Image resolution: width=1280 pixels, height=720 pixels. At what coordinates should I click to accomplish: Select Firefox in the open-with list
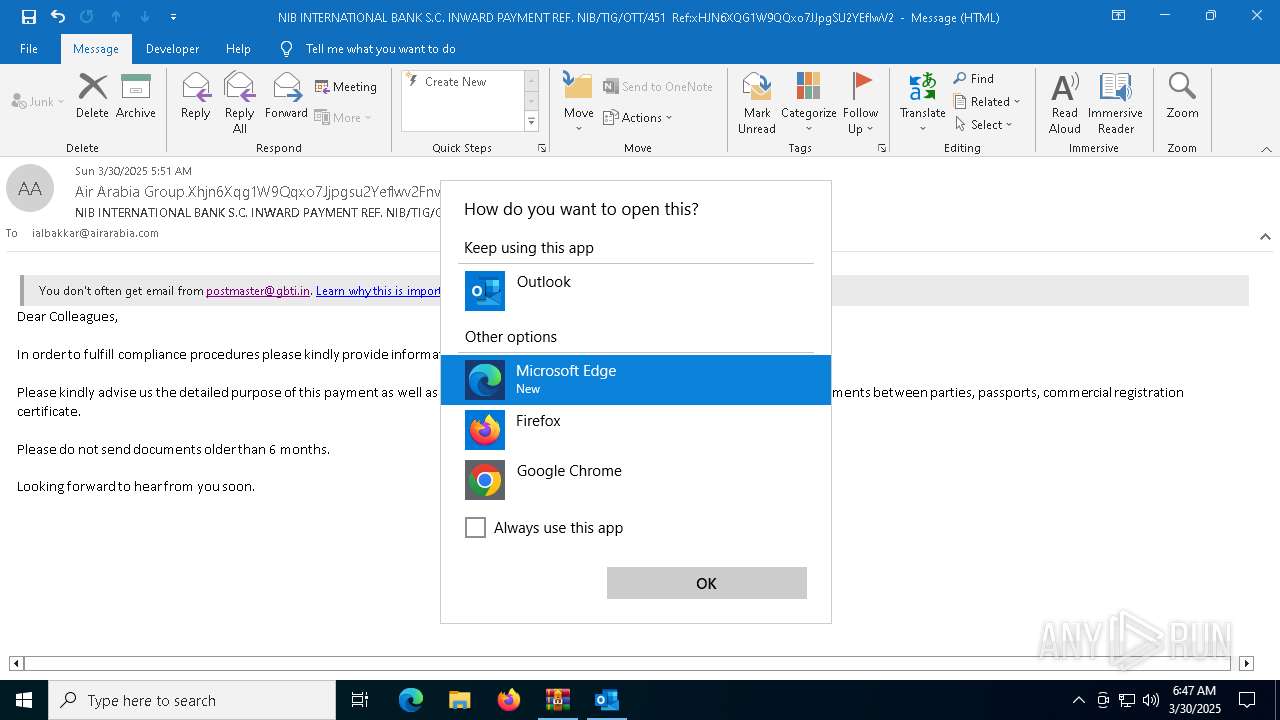(x=636, y=430)
